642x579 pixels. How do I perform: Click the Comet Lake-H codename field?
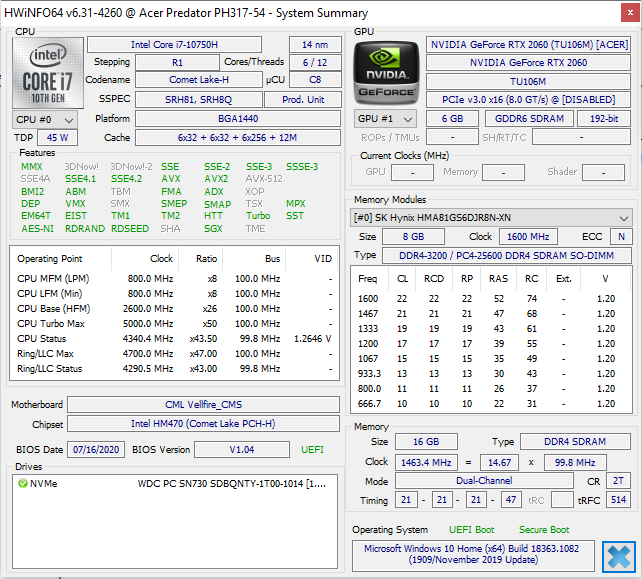coord(199,80)
